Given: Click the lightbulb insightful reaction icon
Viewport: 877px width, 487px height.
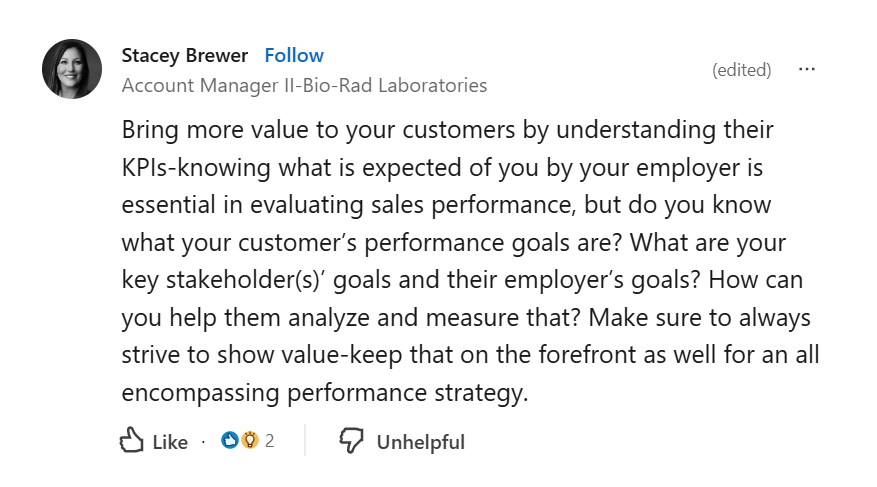Looking at the screenshot, I should click(250, 440).
